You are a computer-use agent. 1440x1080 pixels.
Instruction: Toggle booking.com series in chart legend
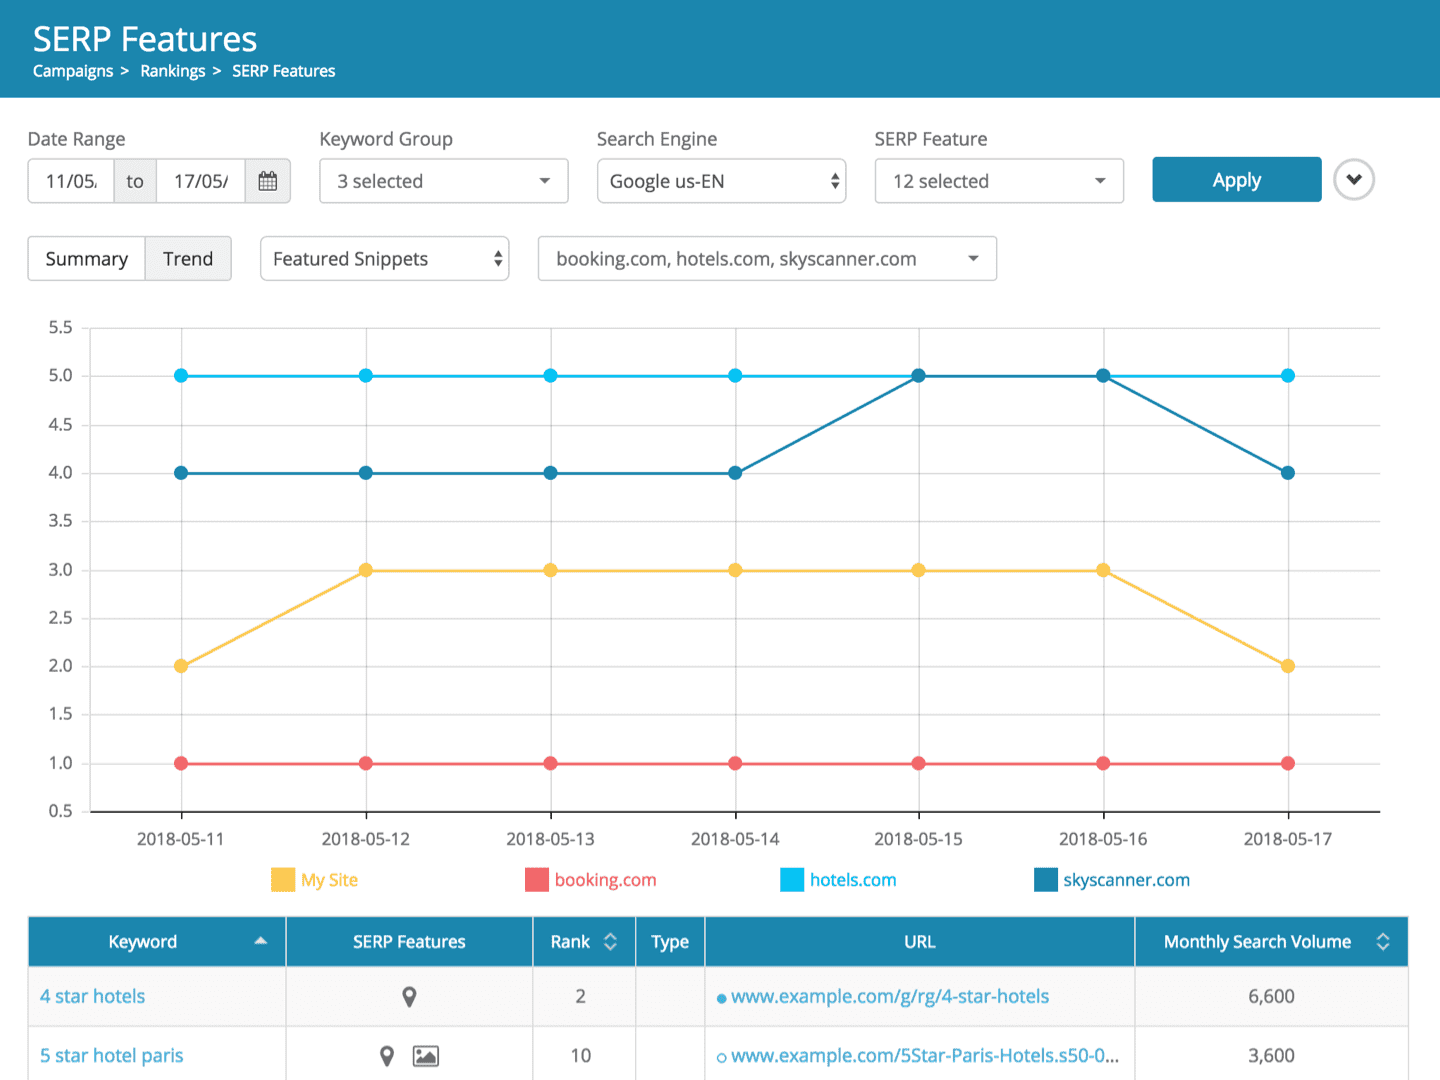click(591, 880)
